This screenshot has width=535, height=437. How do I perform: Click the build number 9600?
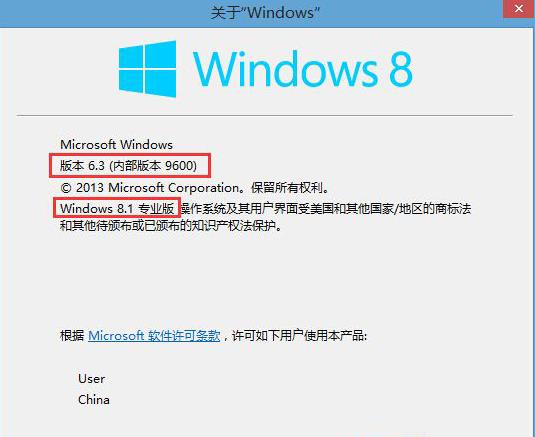click(179, 165)
